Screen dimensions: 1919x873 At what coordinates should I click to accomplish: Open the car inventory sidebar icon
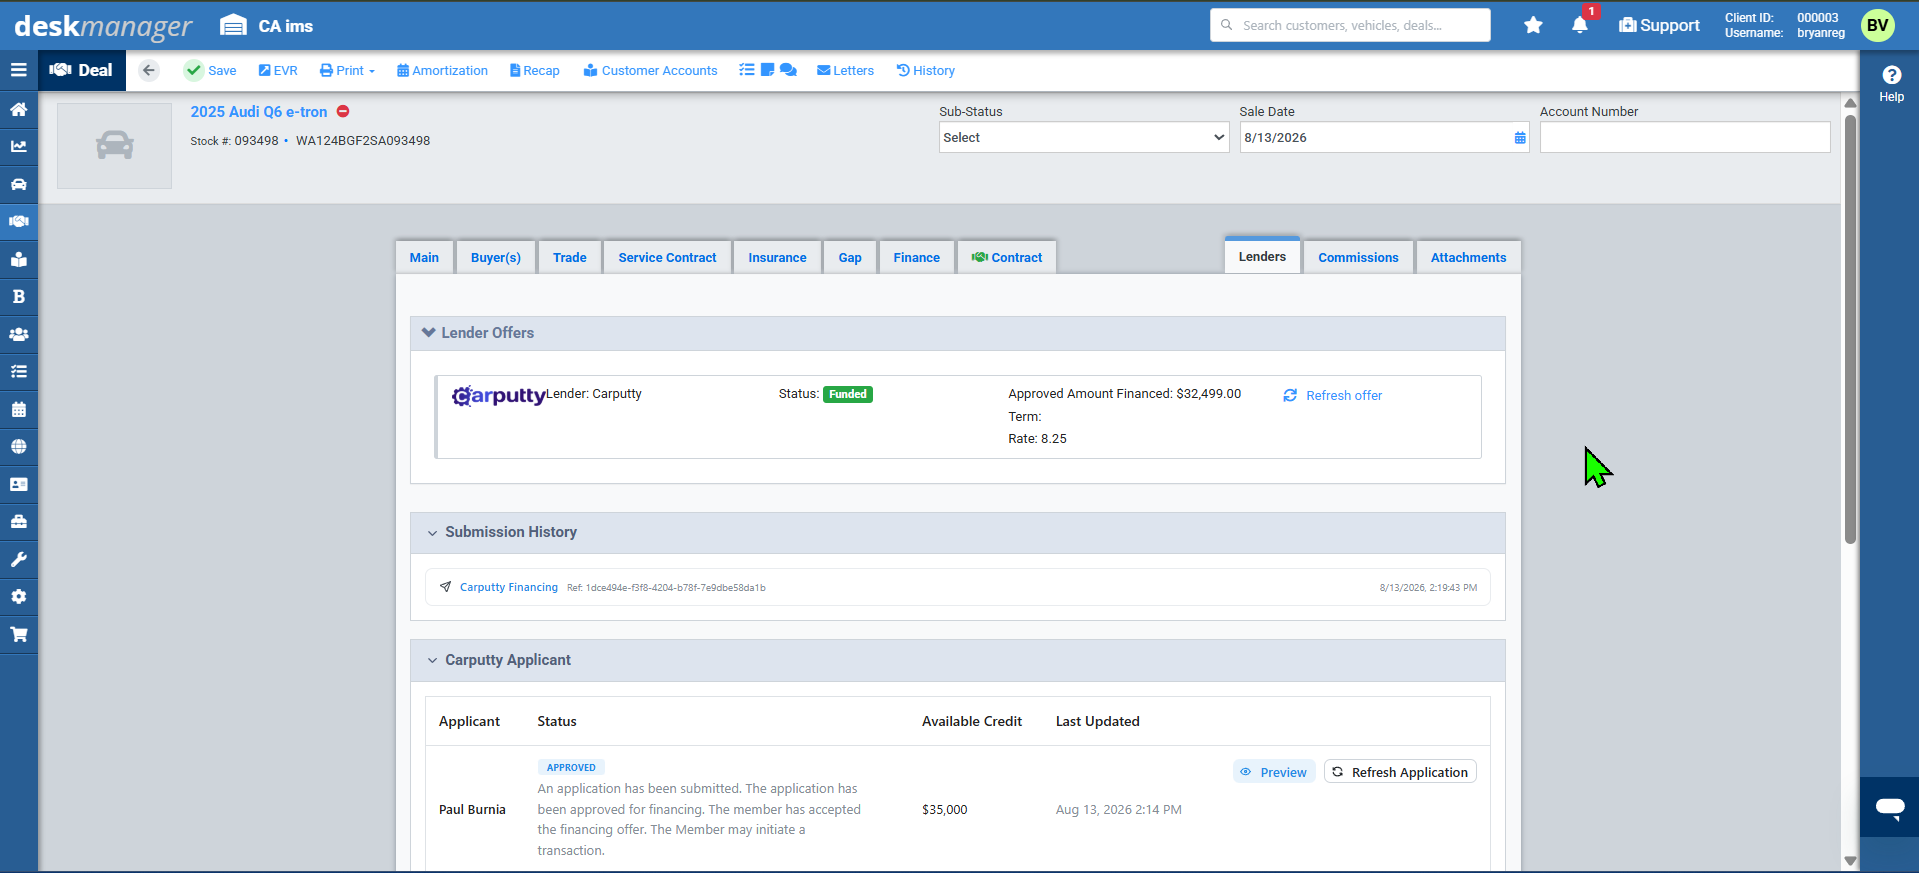click(18, 184)
